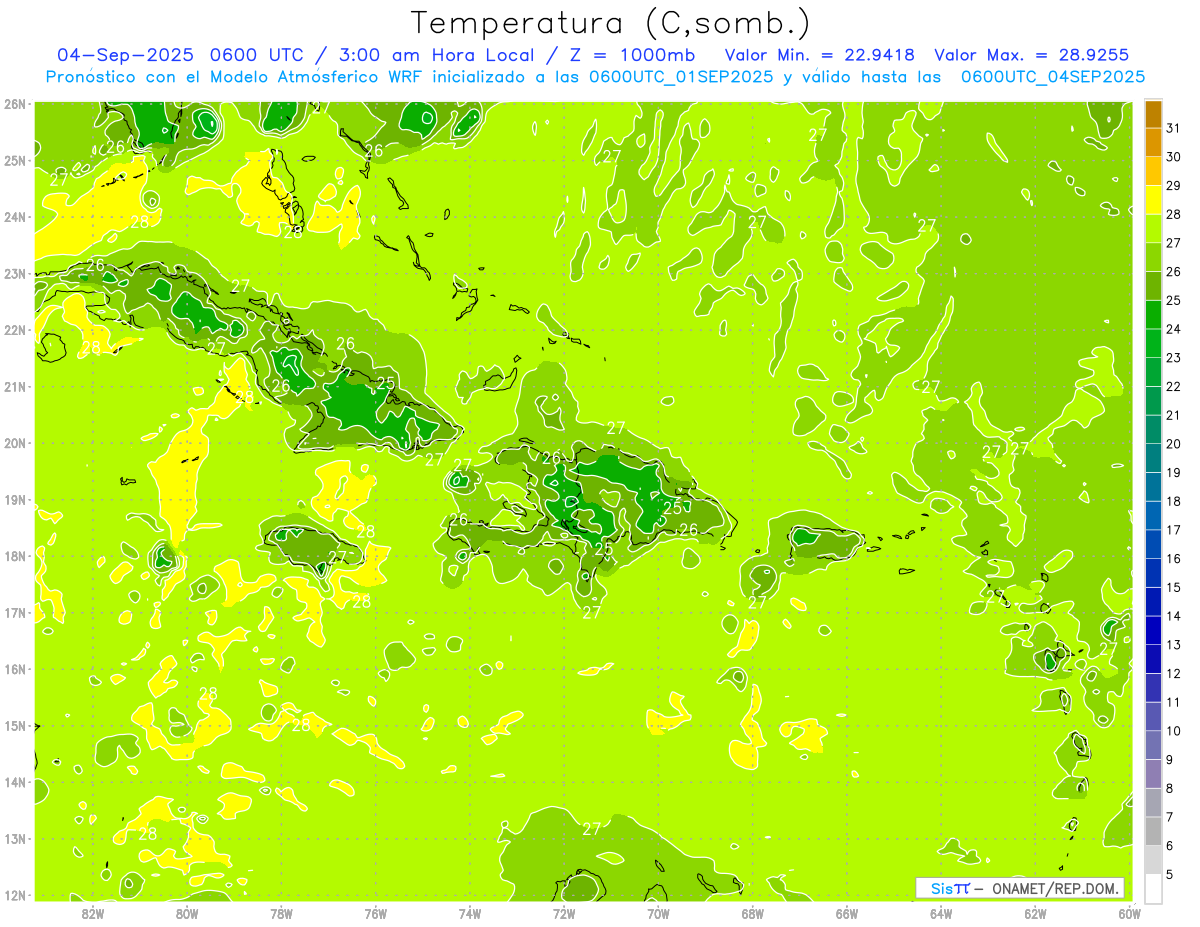Click the longitude axis label "76W"
This screenshot has height=927, width=1200.
coord(375,912)
